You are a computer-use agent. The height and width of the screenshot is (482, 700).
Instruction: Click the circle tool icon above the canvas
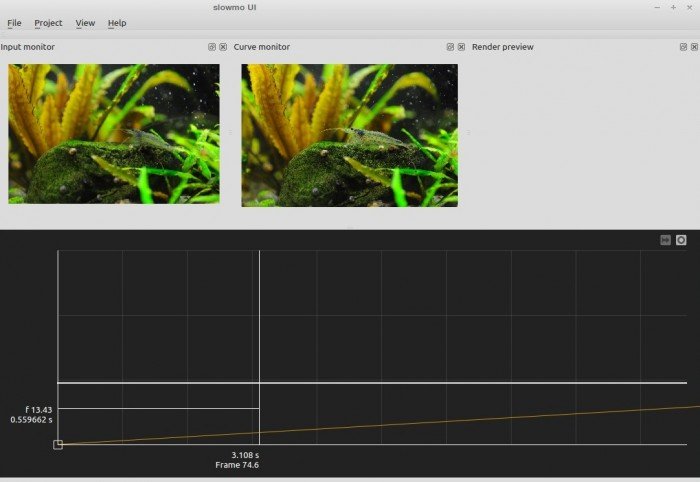pos(681,240)
